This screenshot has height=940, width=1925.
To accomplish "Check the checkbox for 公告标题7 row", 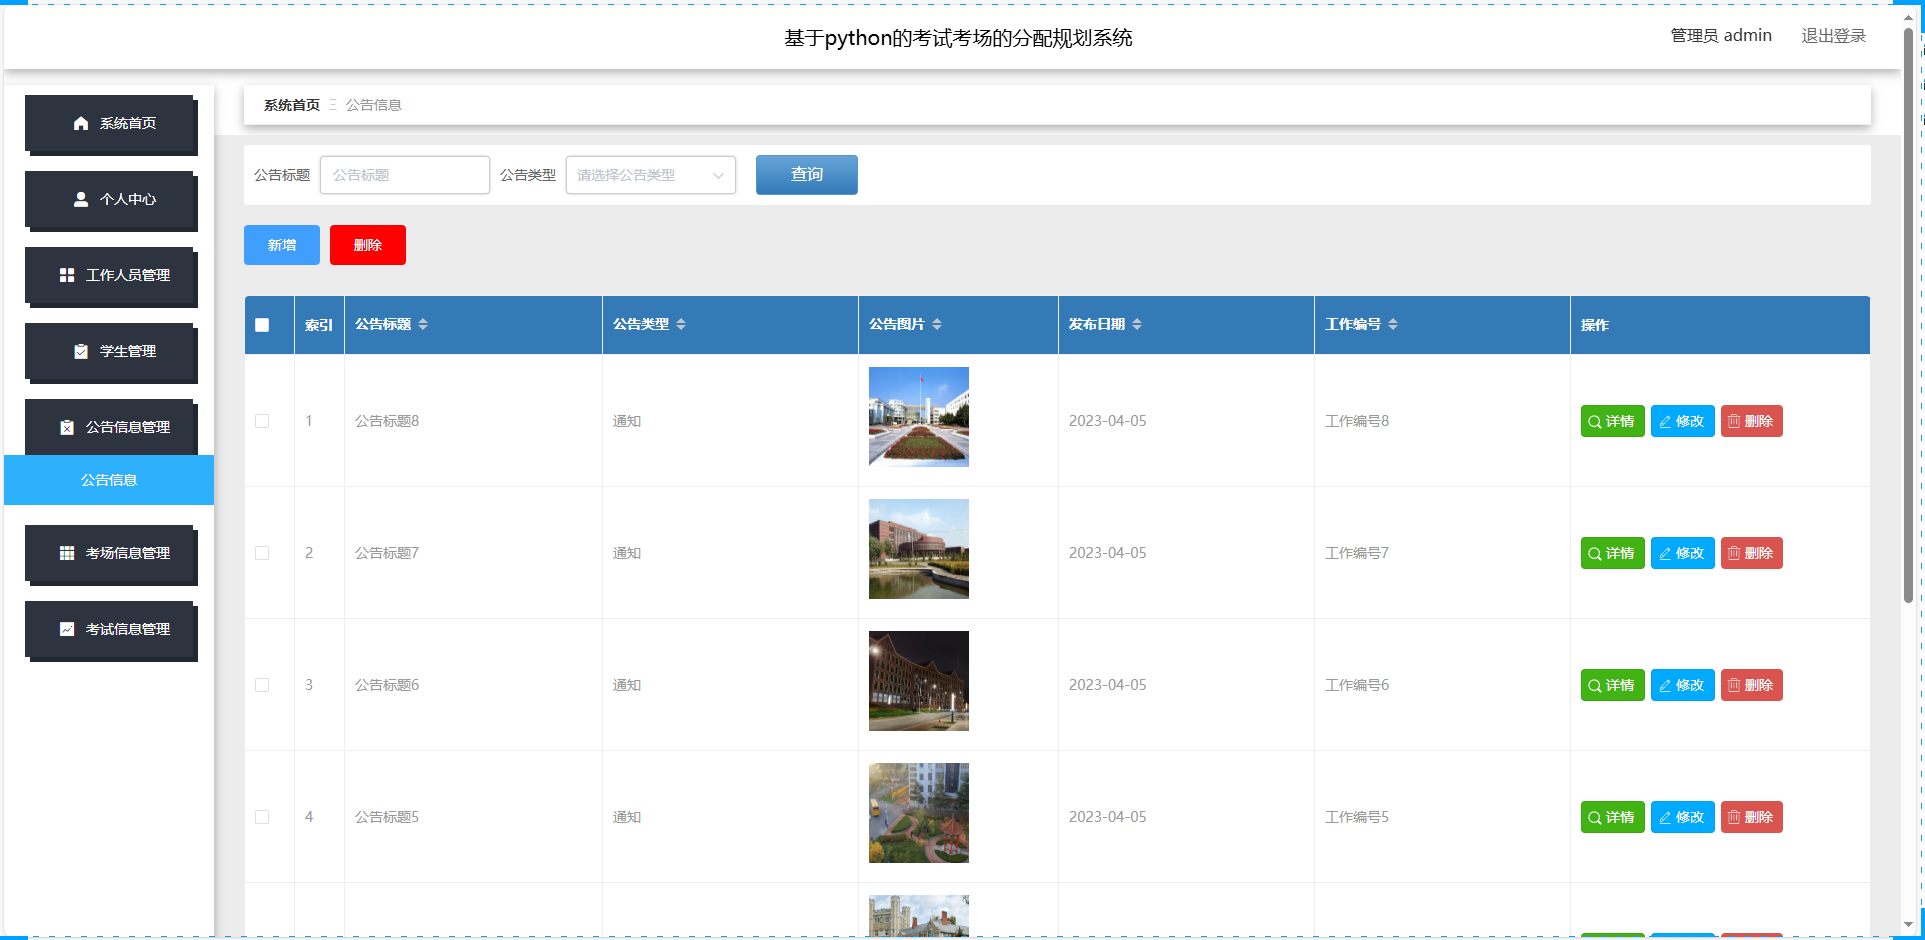I will click(262, 553).
